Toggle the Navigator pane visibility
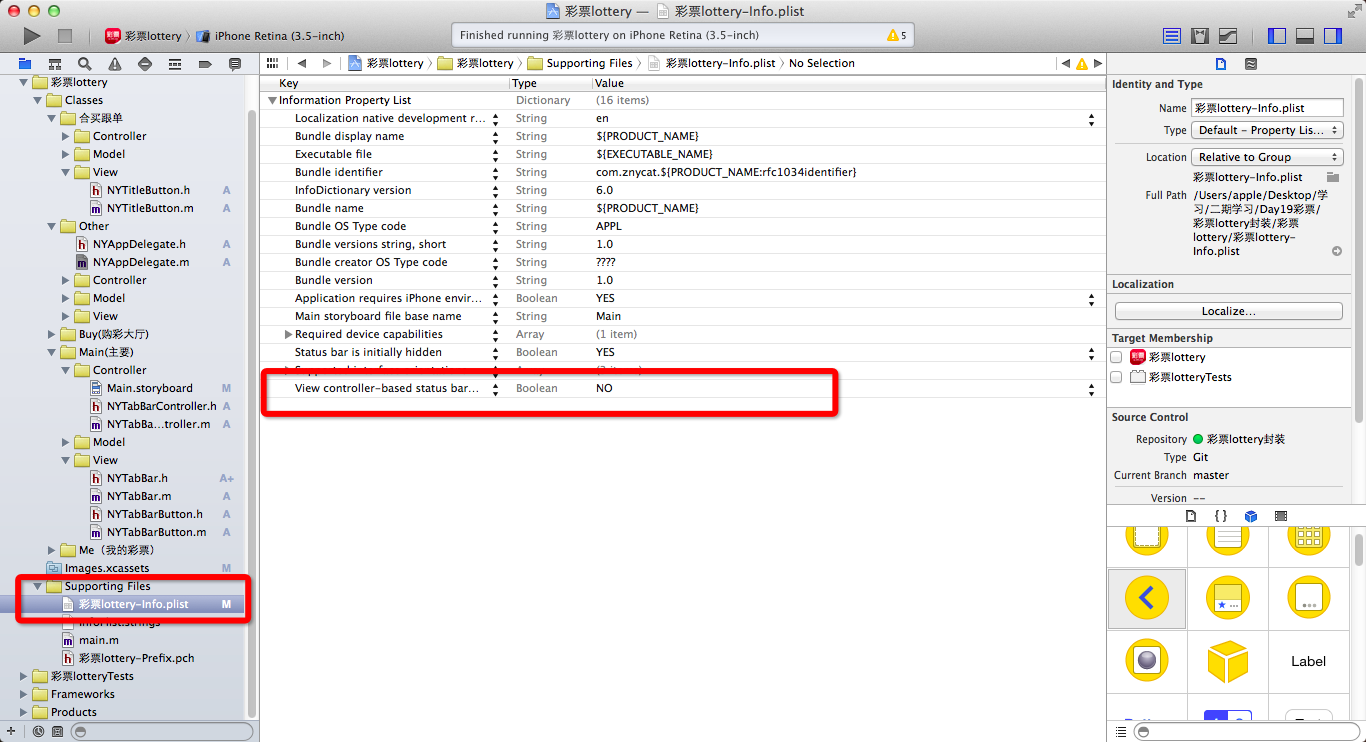 point(1277,36)
